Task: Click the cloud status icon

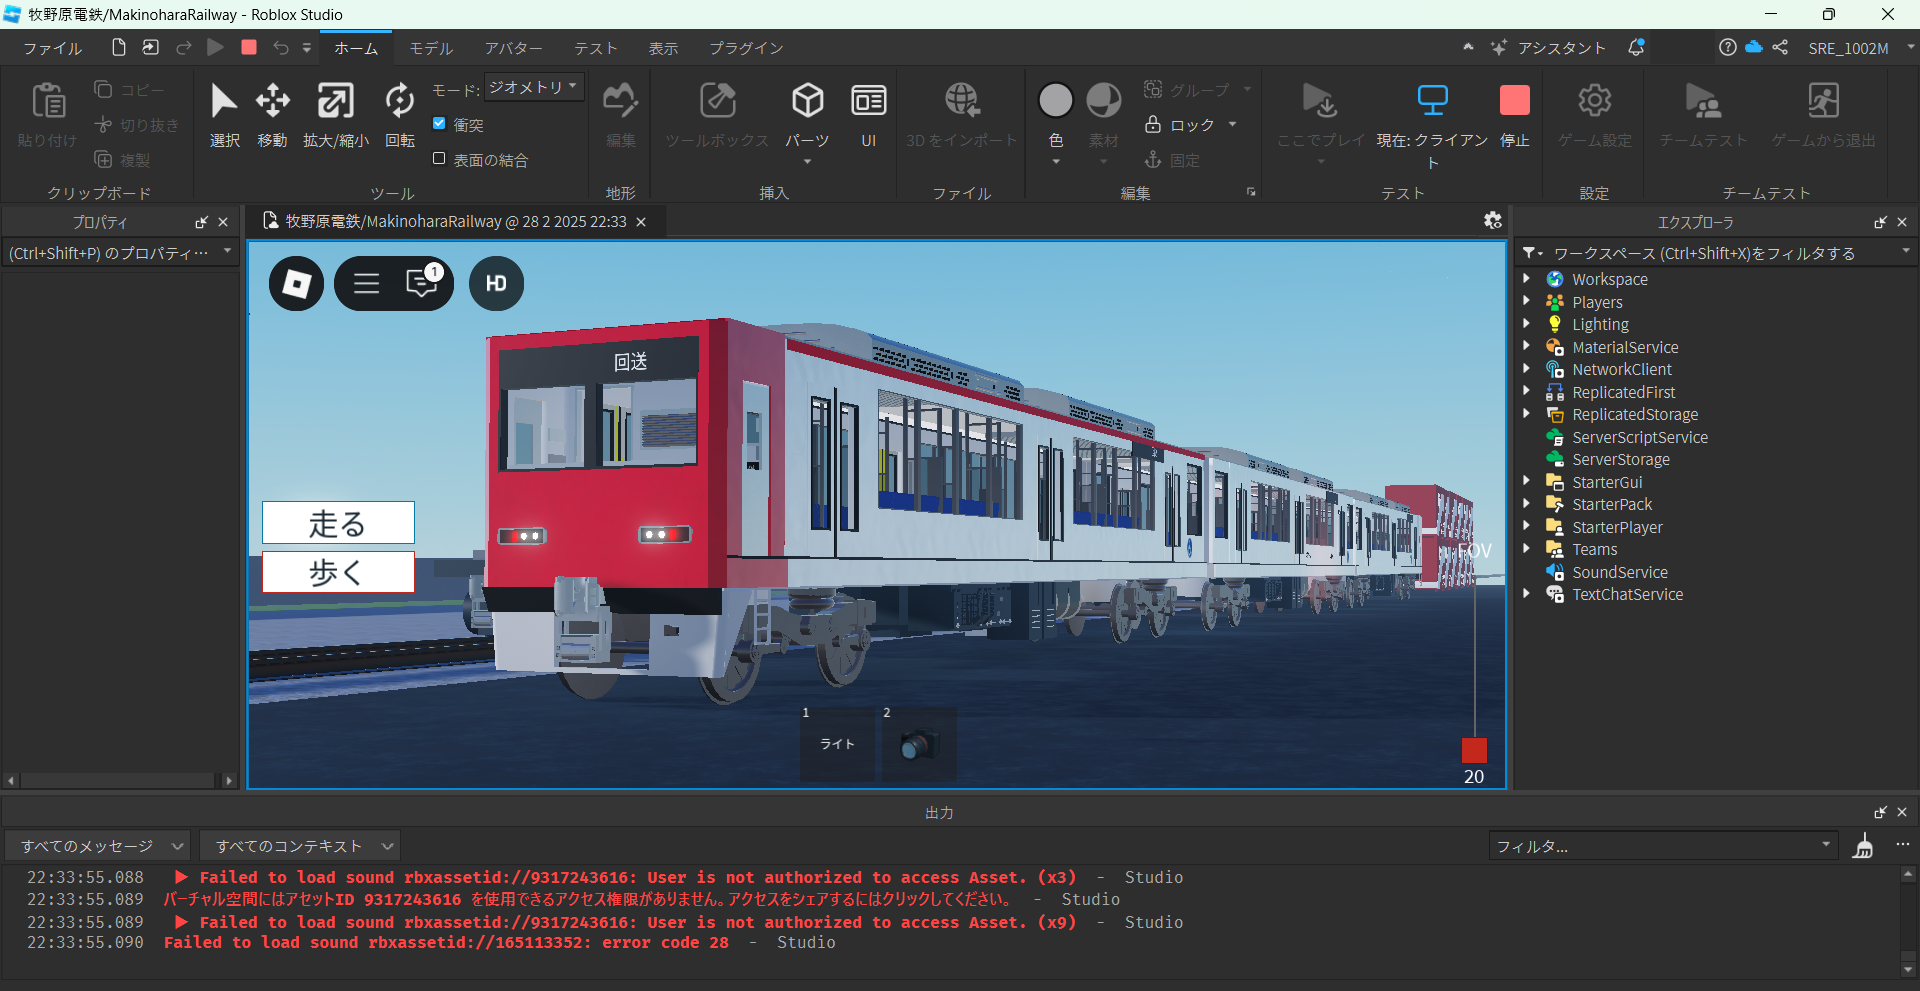Action: point(1754,47)
